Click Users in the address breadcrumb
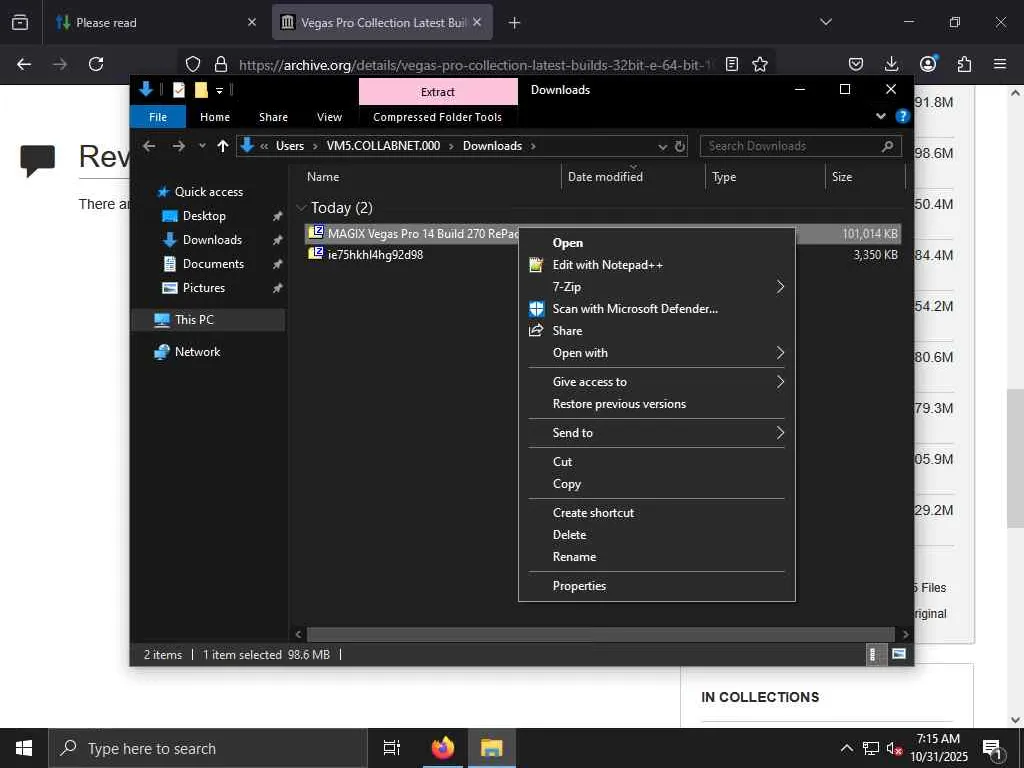1024x768 pixels. (289, 146)
